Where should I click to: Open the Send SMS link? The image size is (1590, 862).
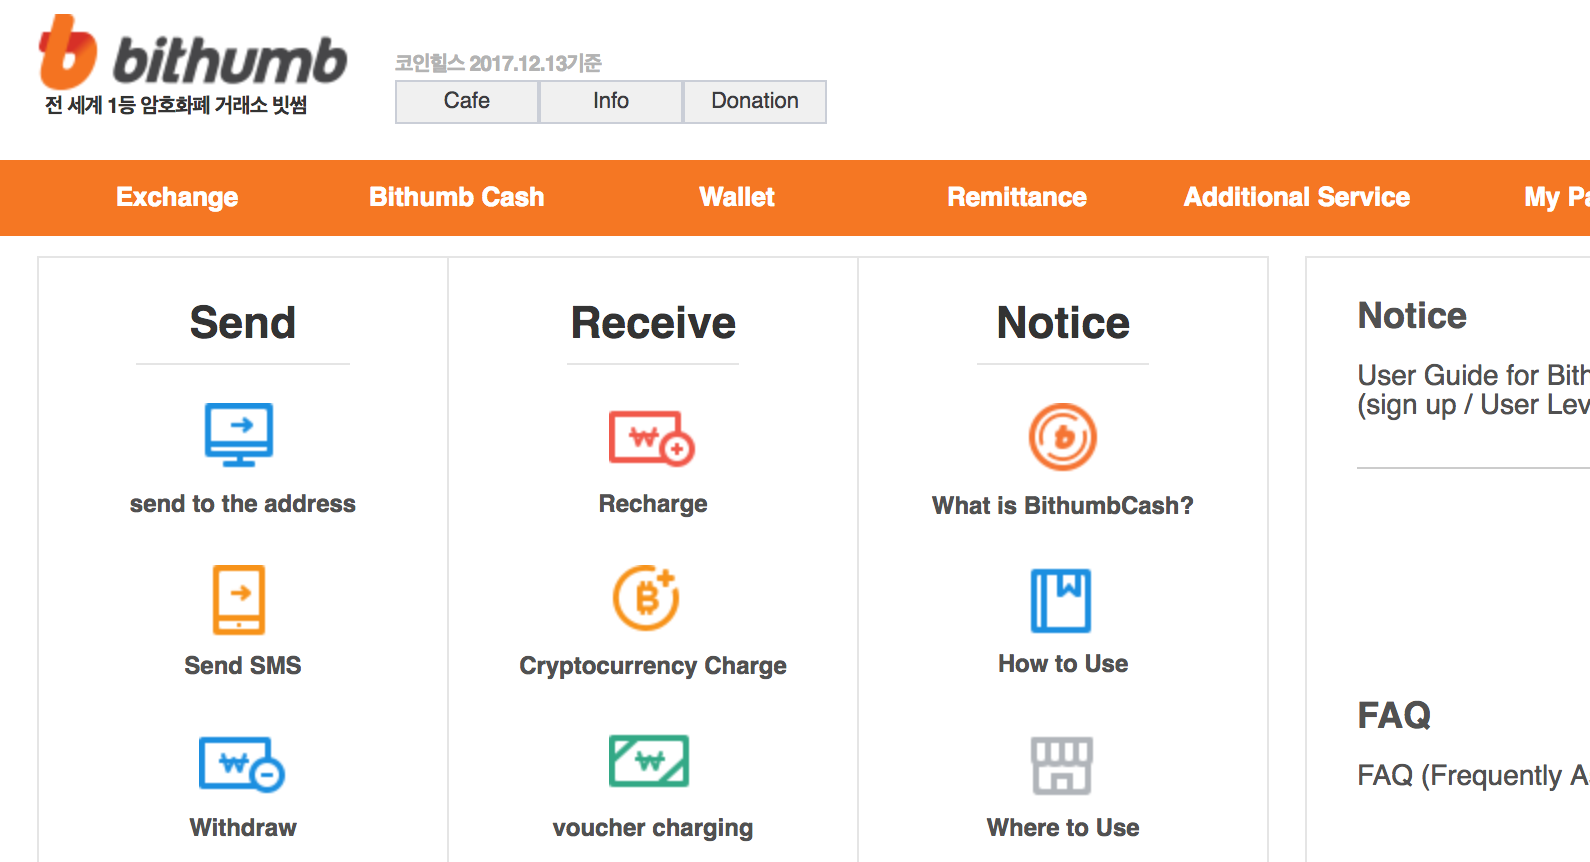point(243,666)
